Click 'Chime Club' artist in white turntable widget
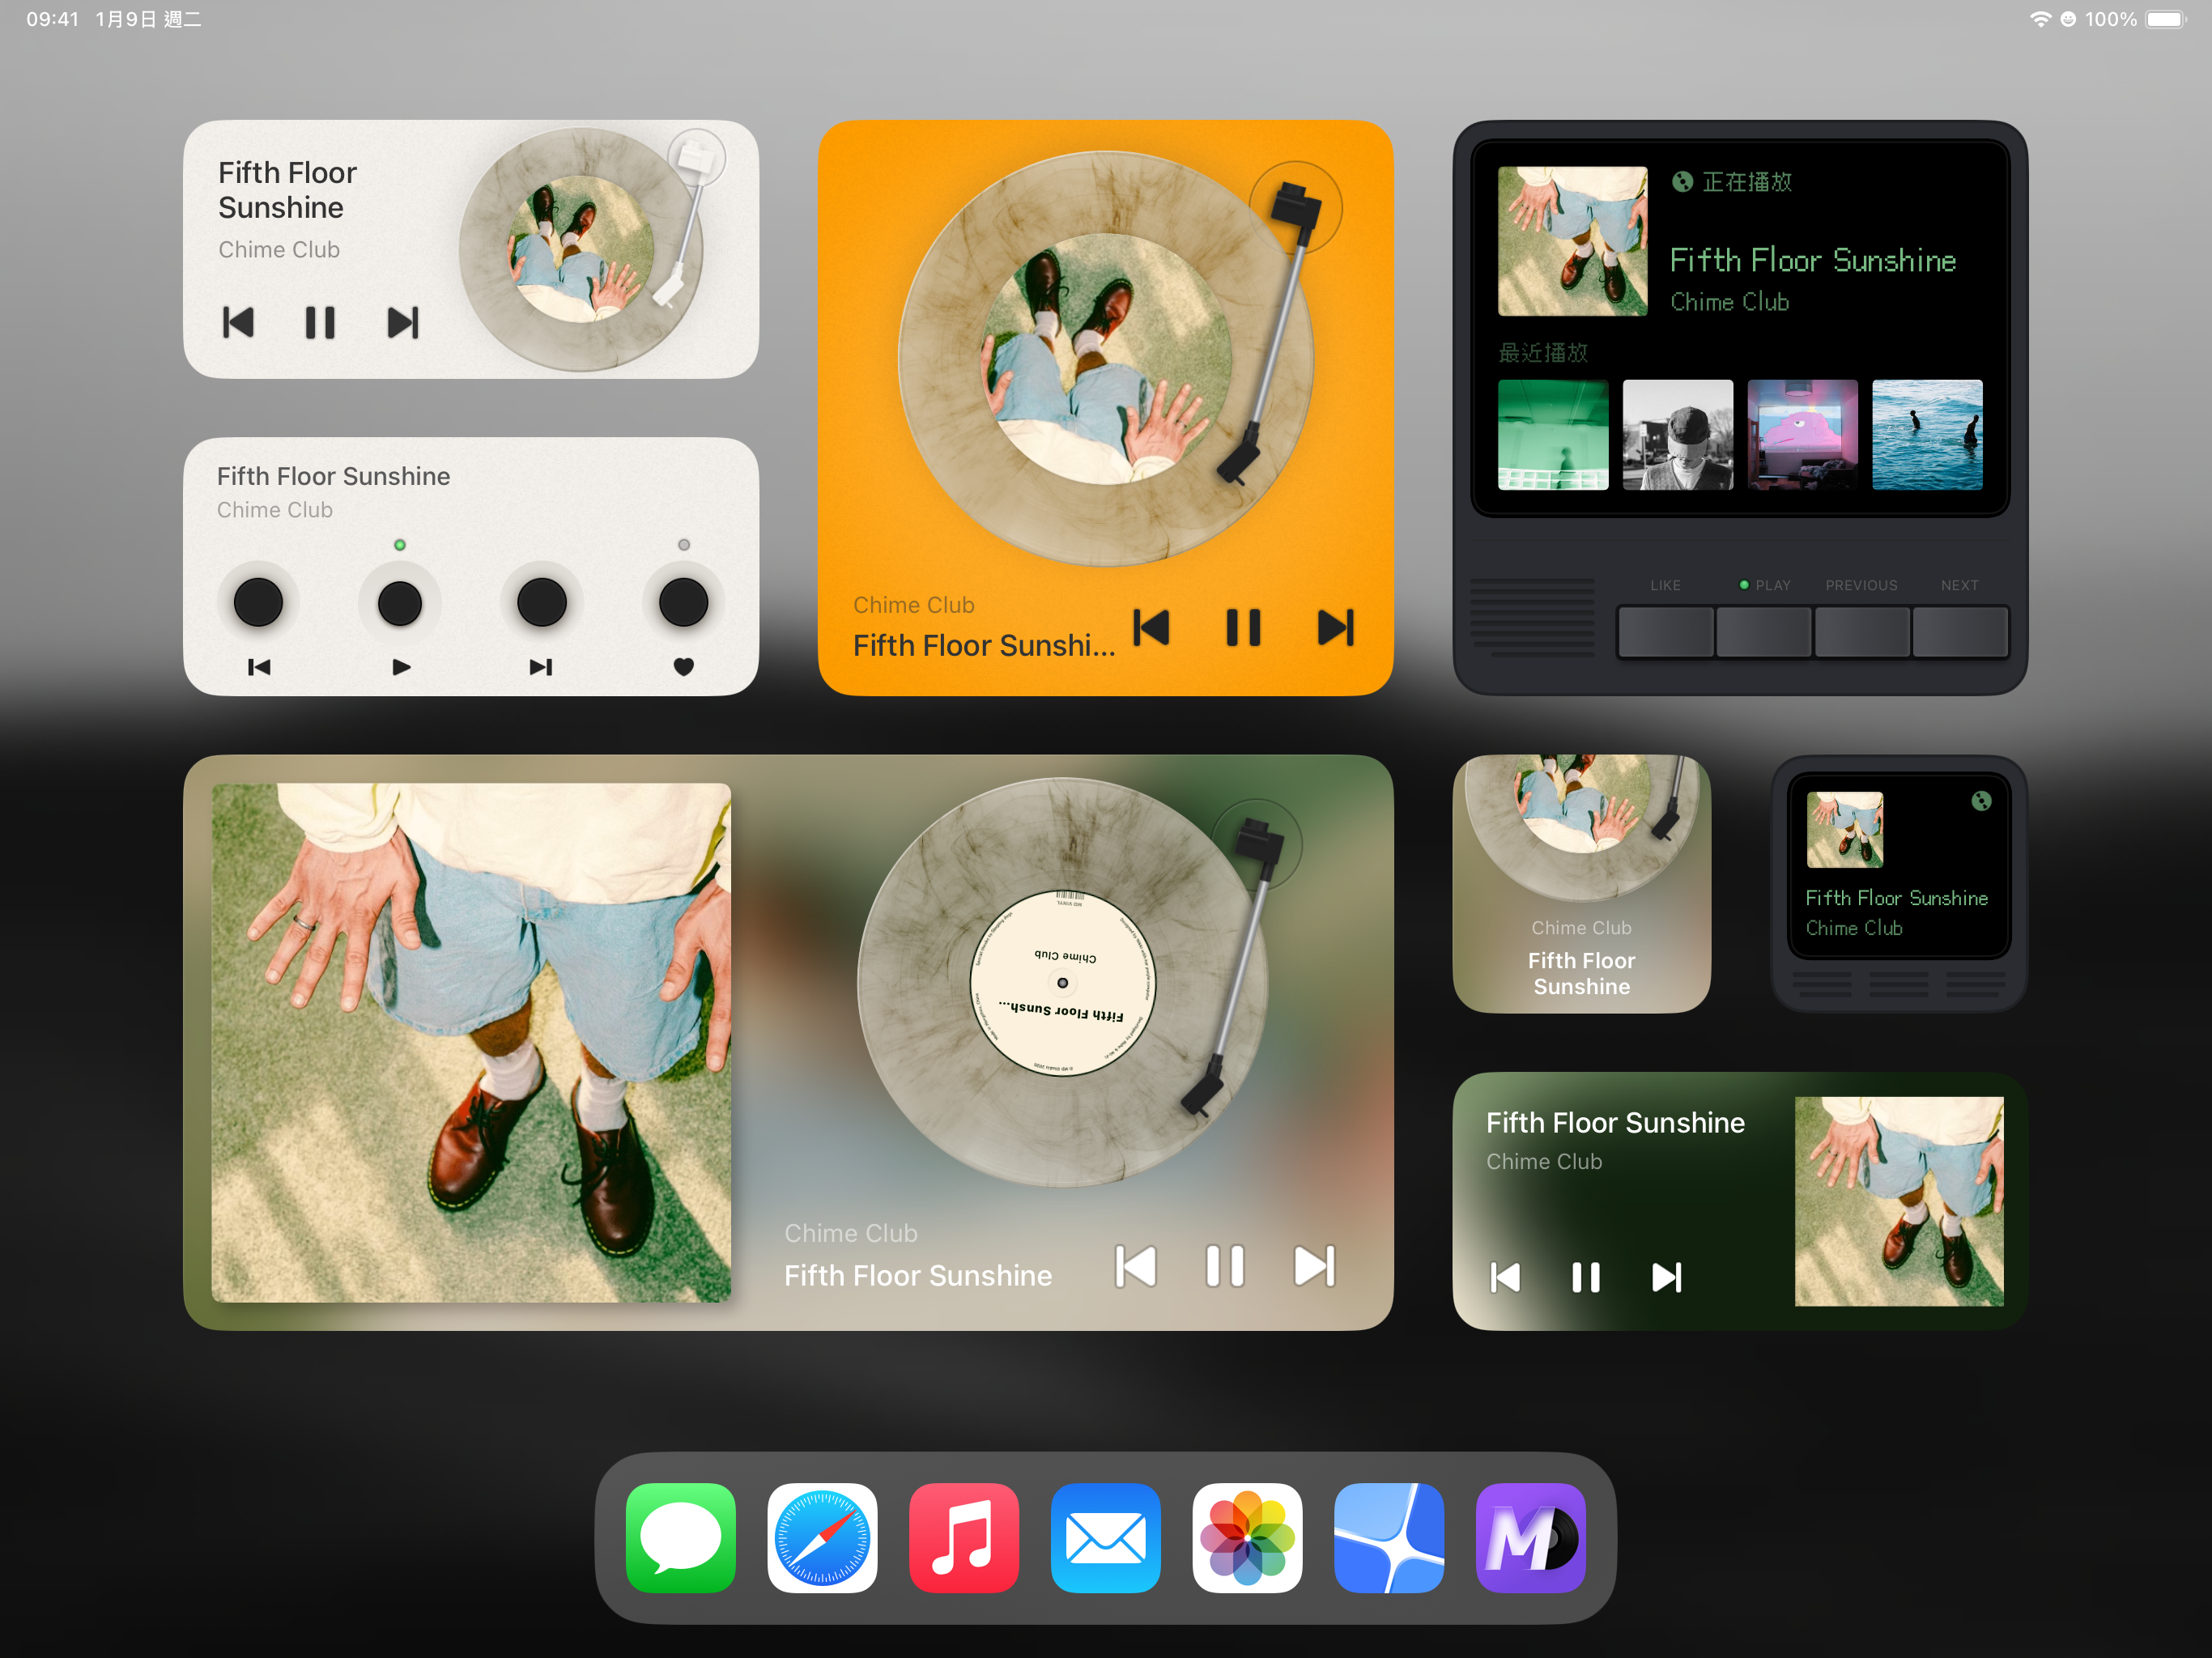Viewport: 2212px width, 1658px height. click(279, 249)
